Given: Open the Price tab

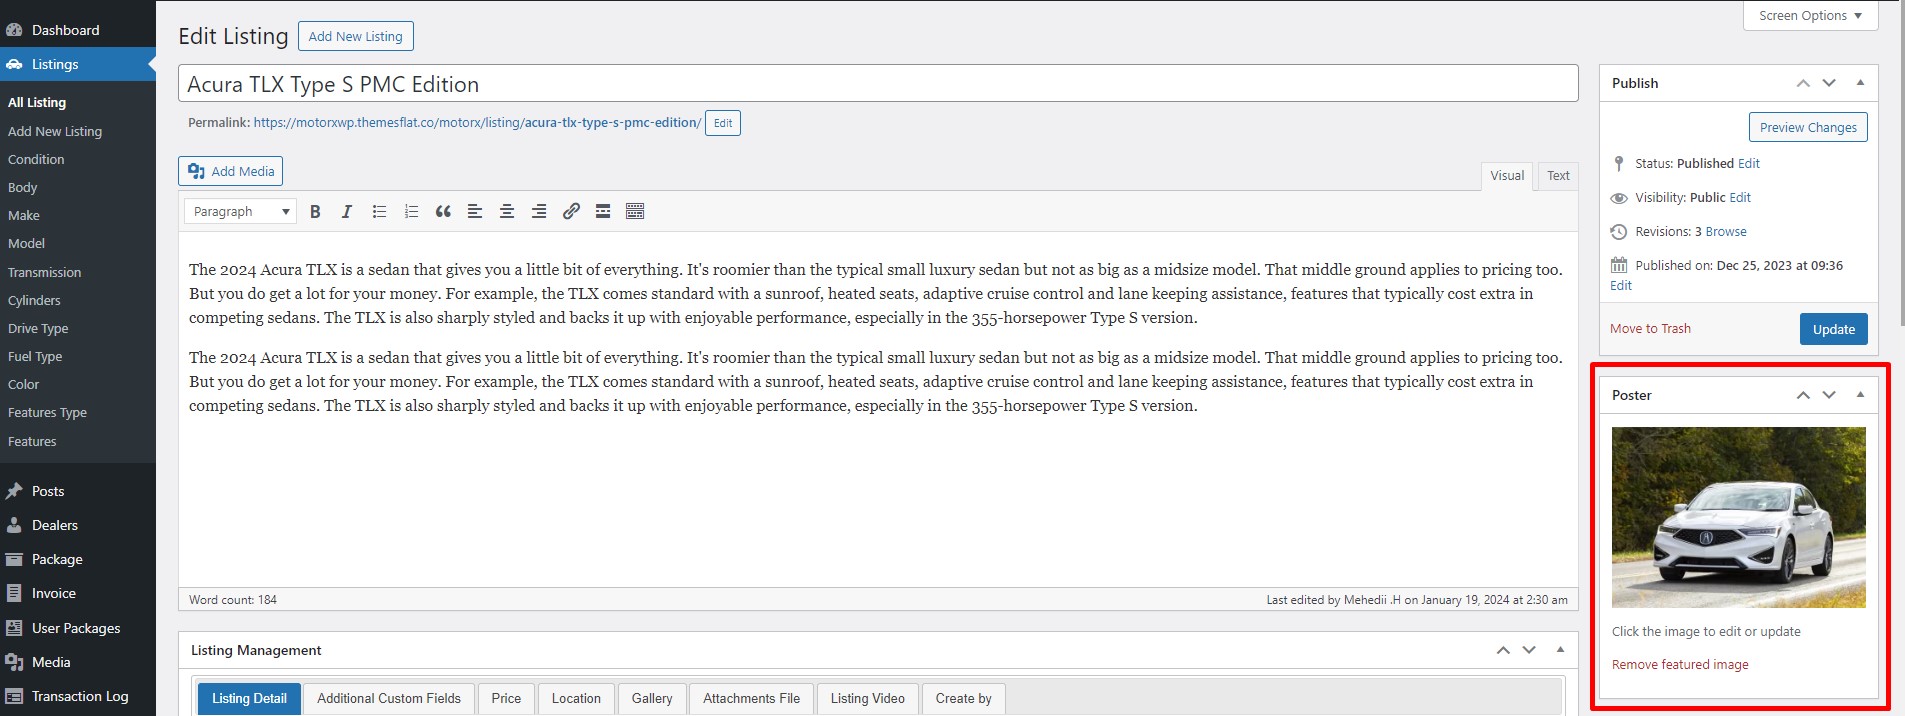Looking at the screenshot, I should 506,698.
